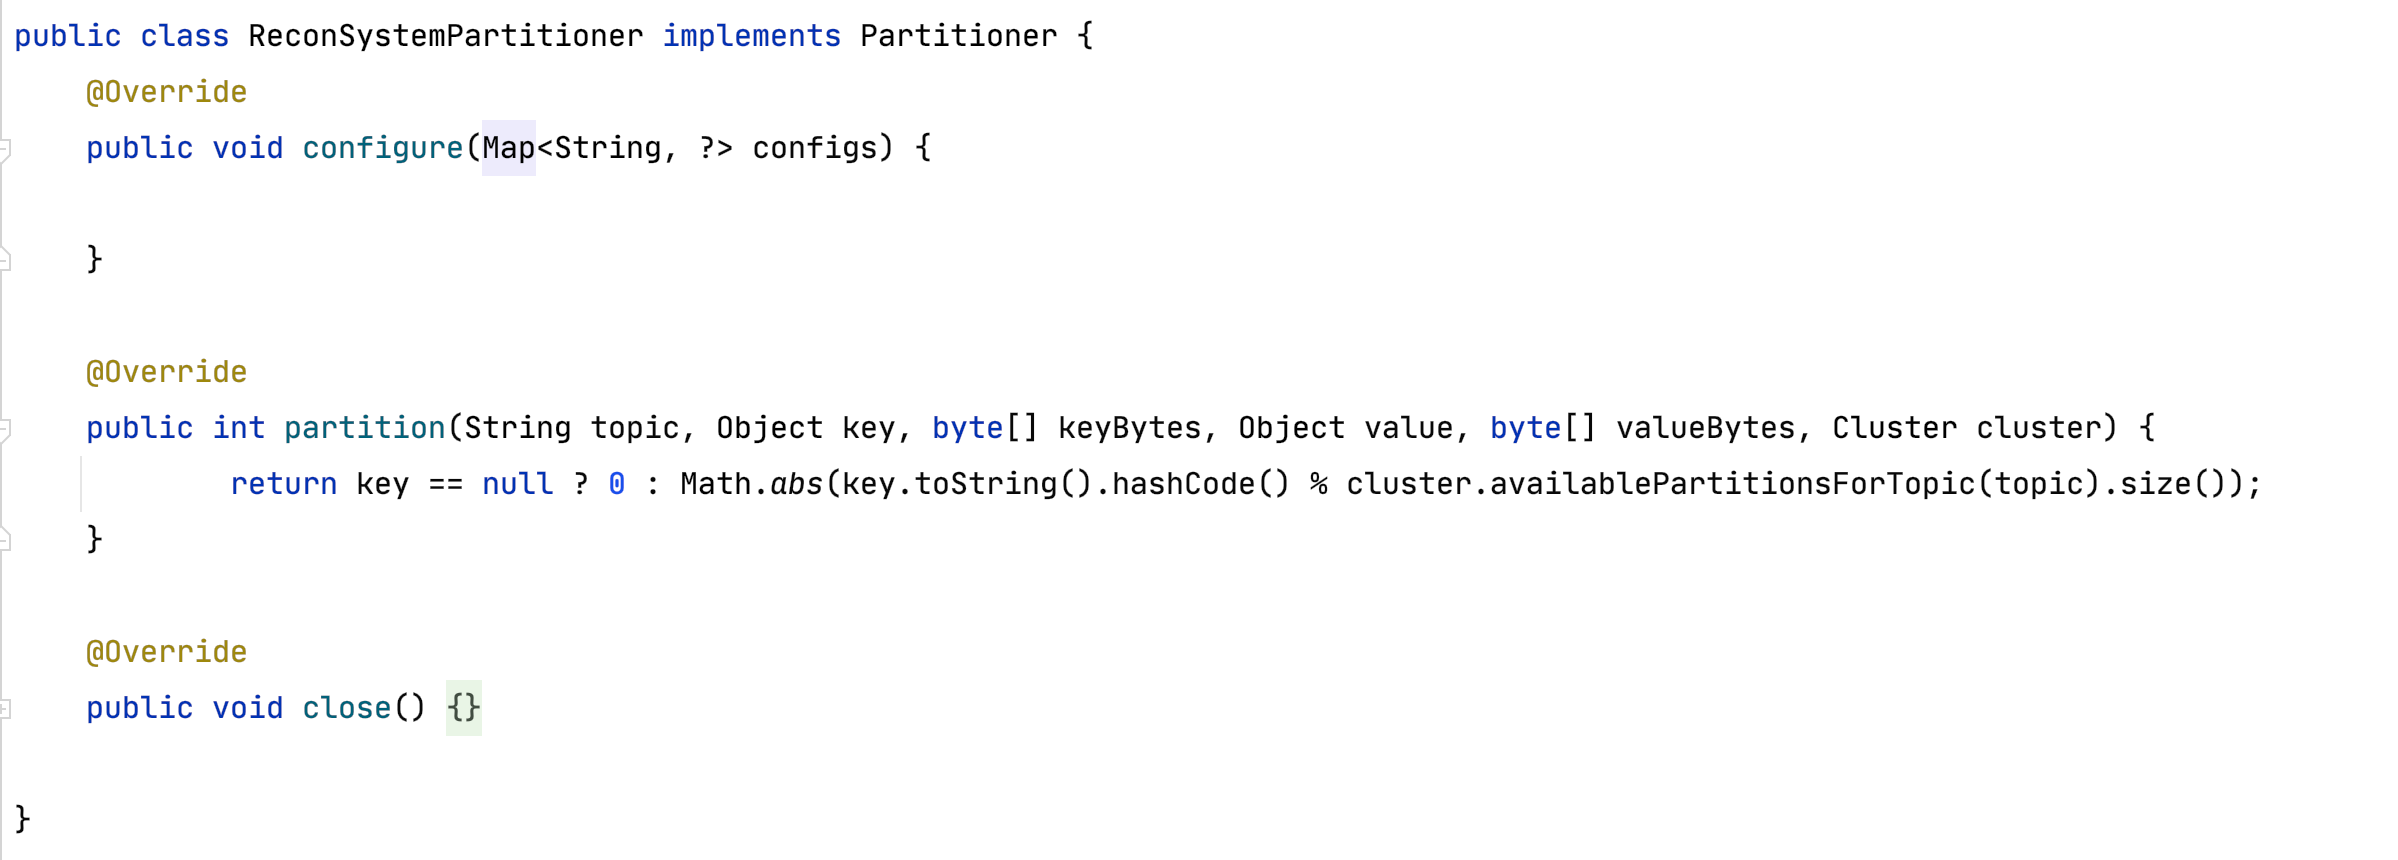Click the @Override above the partition method
This screenshot has width=2398, height=860.
pyautogui.click(x=166, y=372)
